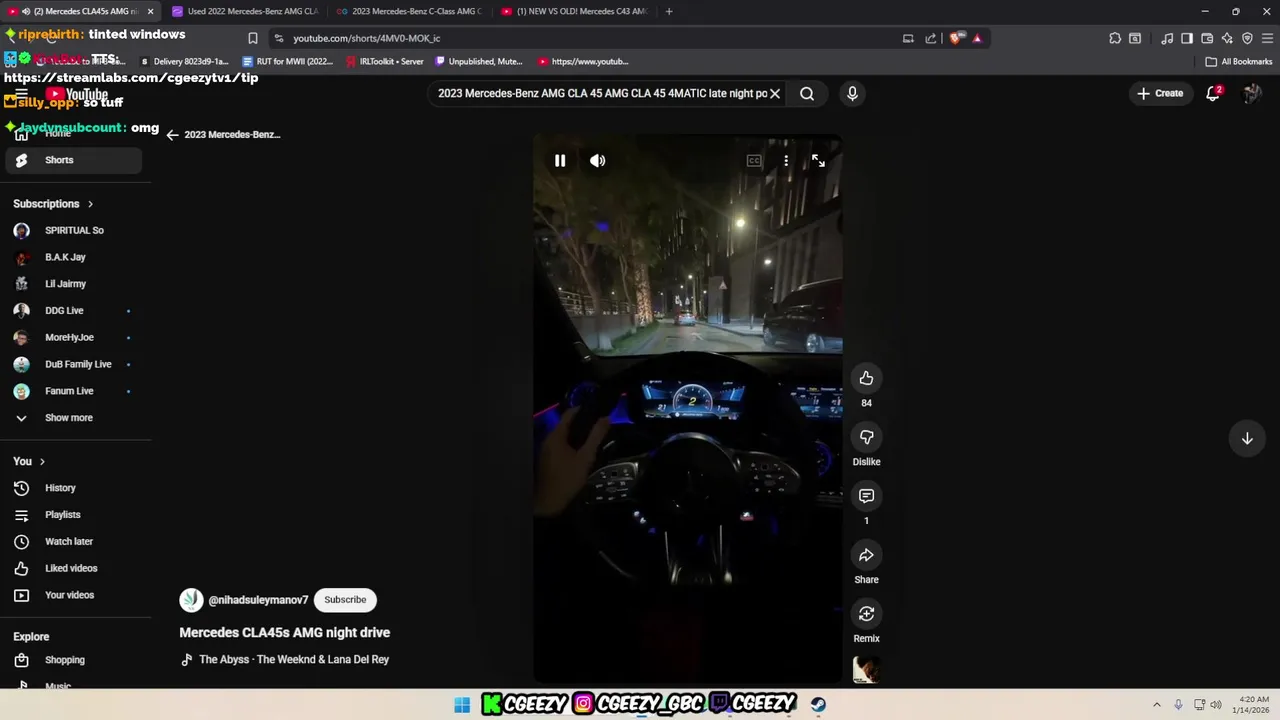1280x720 pixels.
Task: Open the browser extensions puzzle icon
Action: click(x=1115, y=38)
